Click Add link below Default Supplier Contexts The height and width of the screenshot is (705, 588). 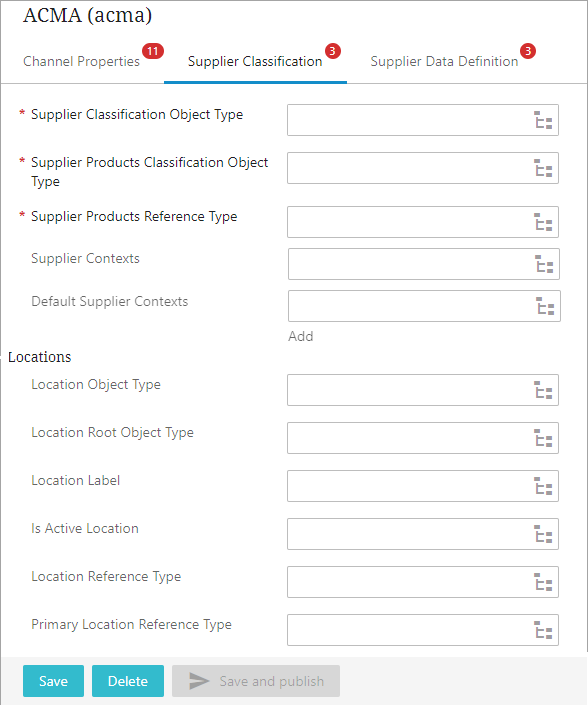[301, 336]
